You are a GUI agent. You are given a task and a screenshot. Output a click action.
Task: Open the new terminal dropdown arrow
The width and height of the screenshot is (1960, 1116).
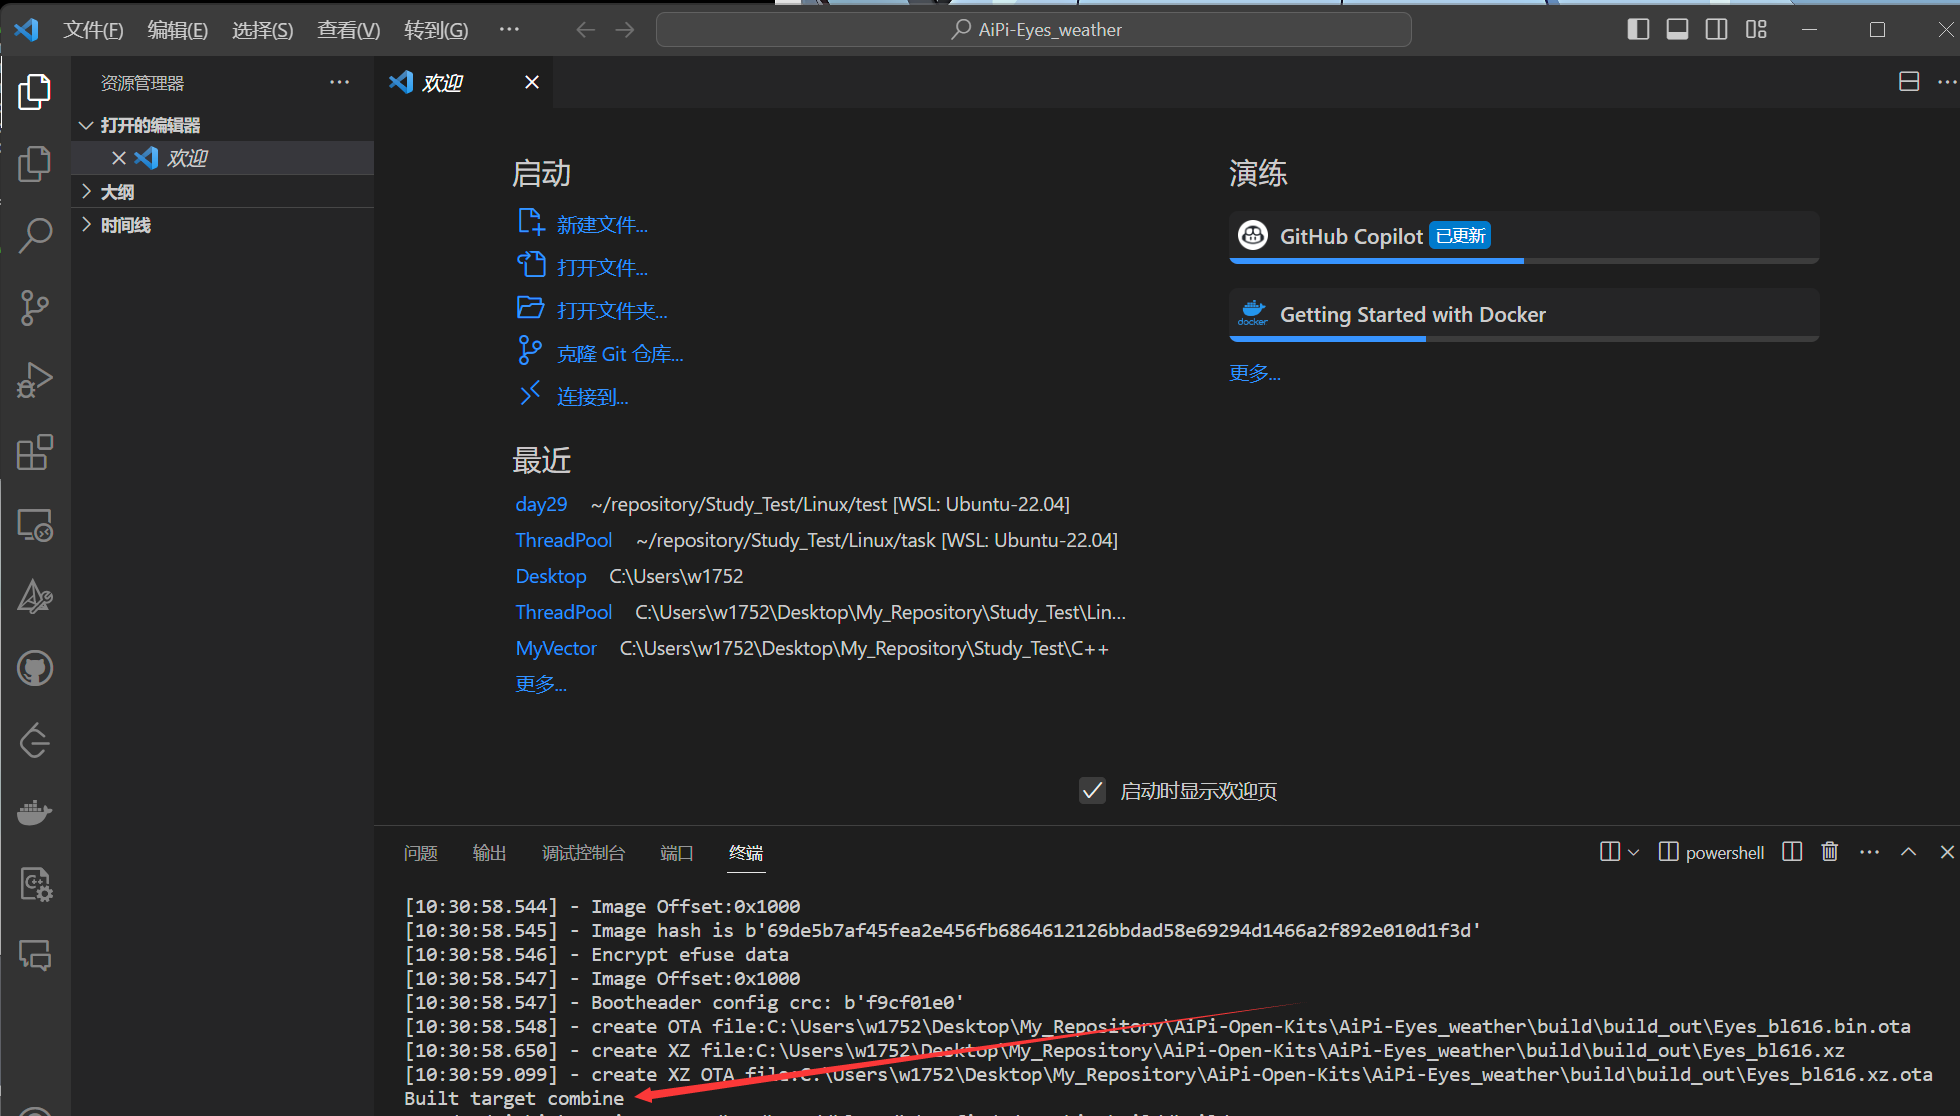(x=1633, y=852)
